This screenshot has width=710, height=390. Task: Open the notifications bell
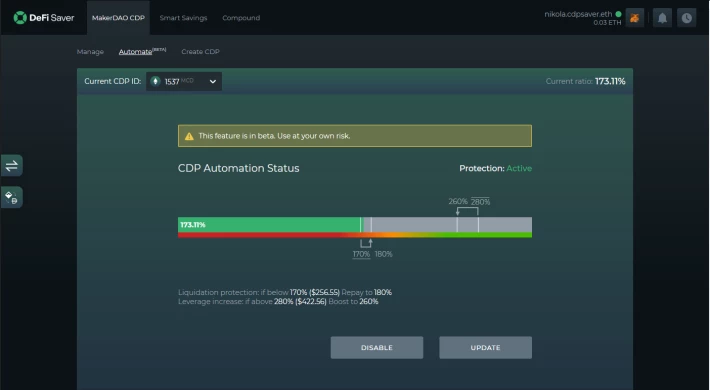[x=662, y=18]
